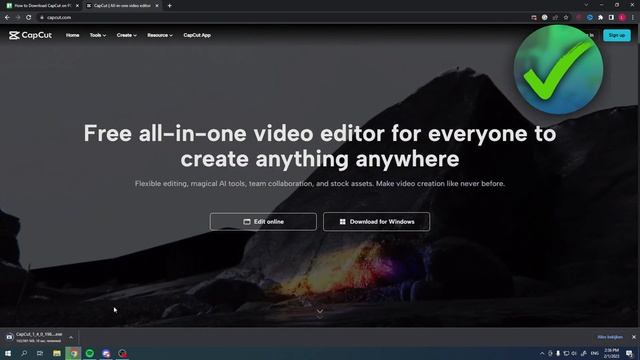Image resolution: width=640 pixels, height=360 pixels.
Task: Expand the Create dropdown menu
Action: coord(127,35)
